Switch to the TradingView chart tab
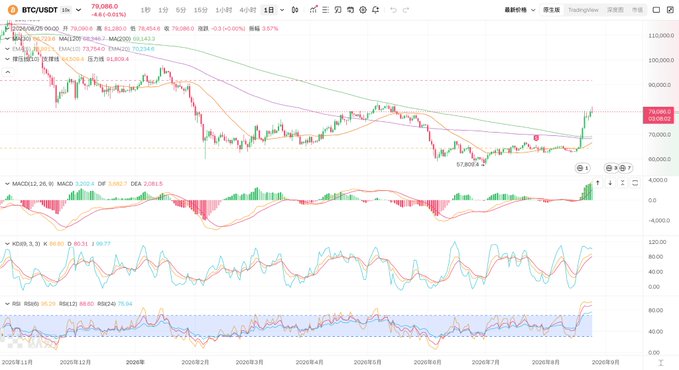679x370 pixels. pos(583,10)
